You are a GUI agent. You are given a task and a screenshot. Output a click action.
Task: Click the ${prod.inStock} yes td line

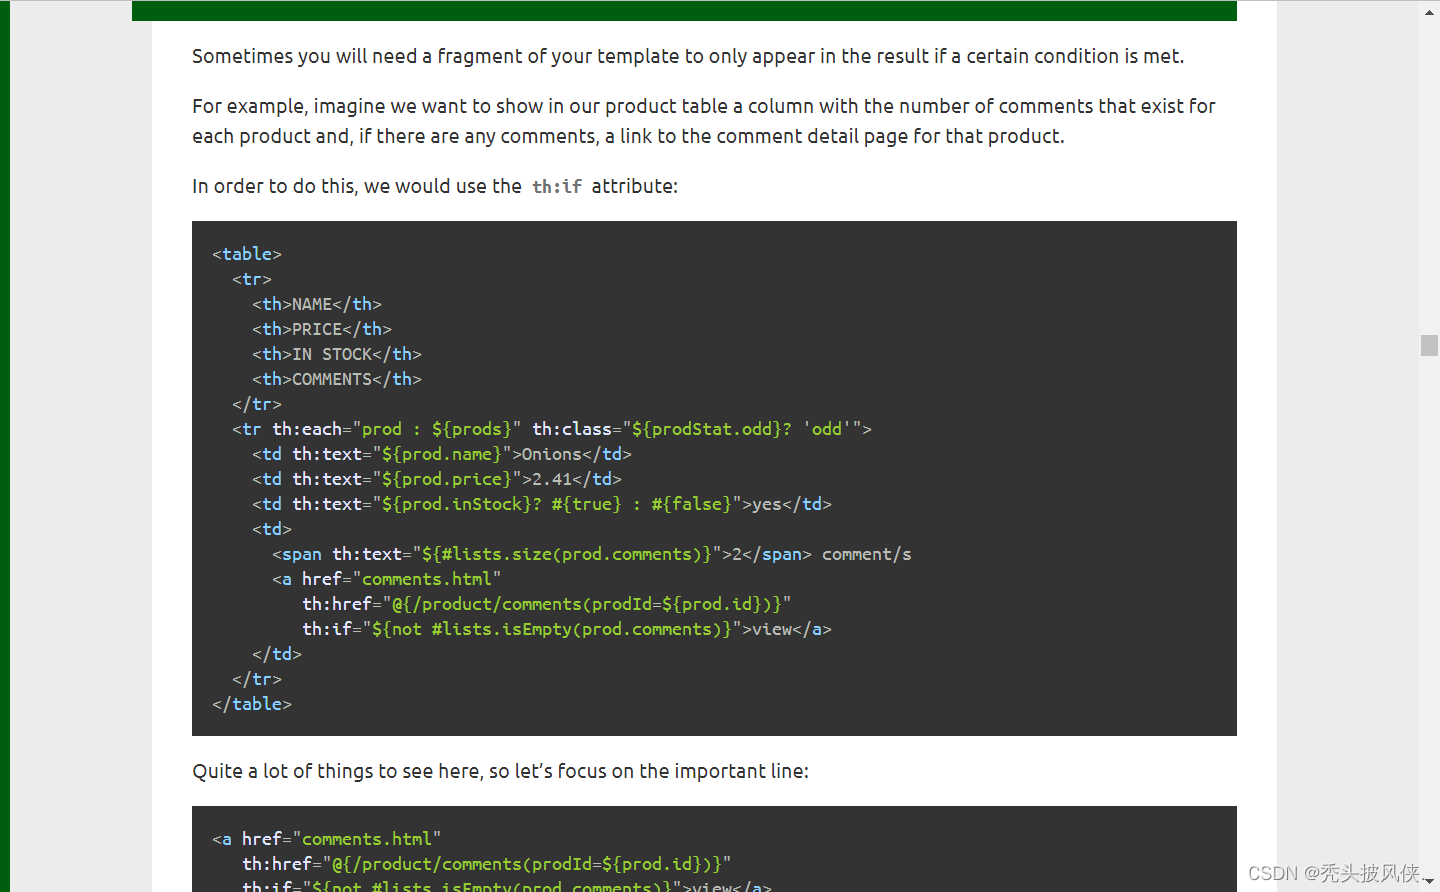542,504
